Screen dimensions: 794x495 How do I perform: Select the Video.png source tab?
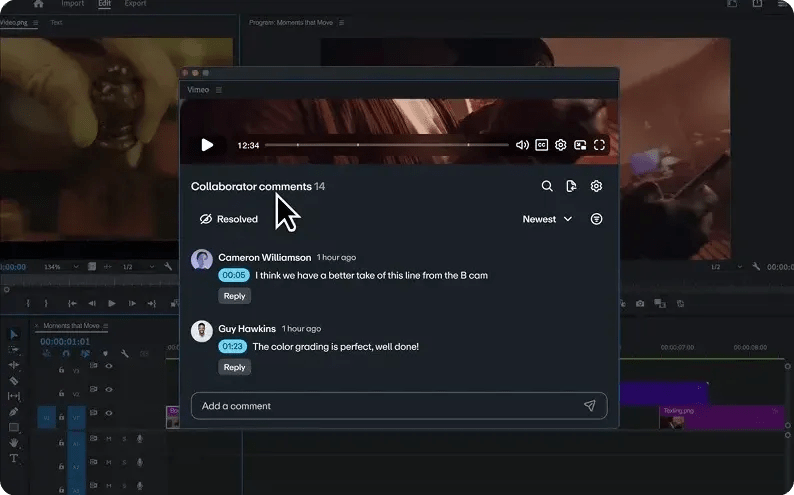coord(14,22)
